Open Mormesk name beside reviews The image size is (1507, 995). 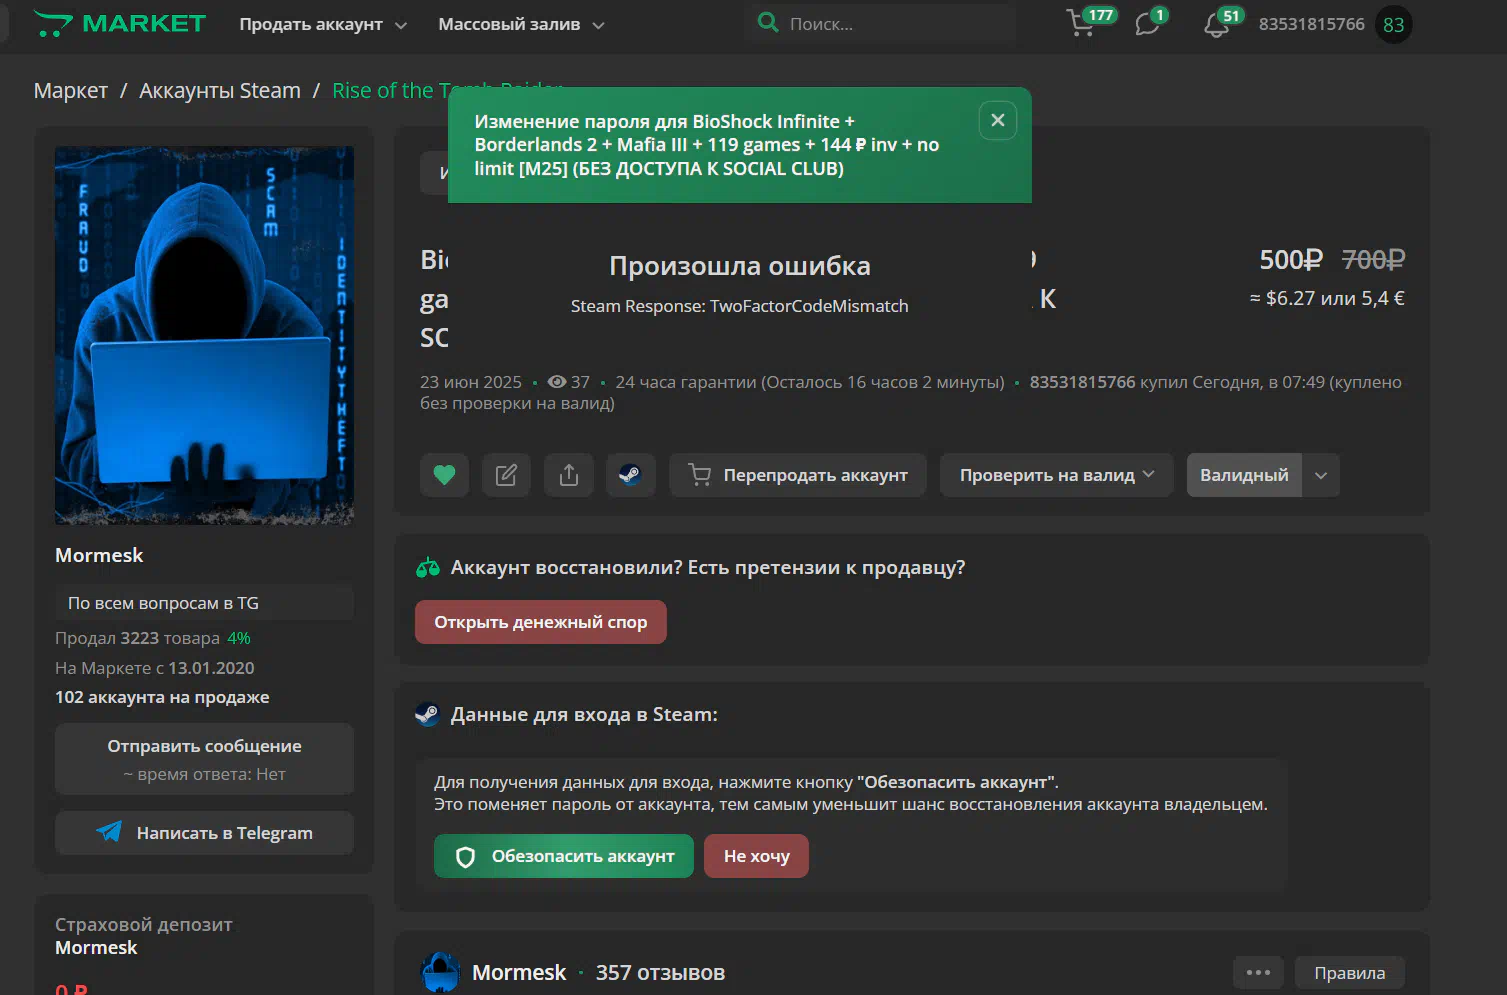pyautogui.click(x=519, y=973)
